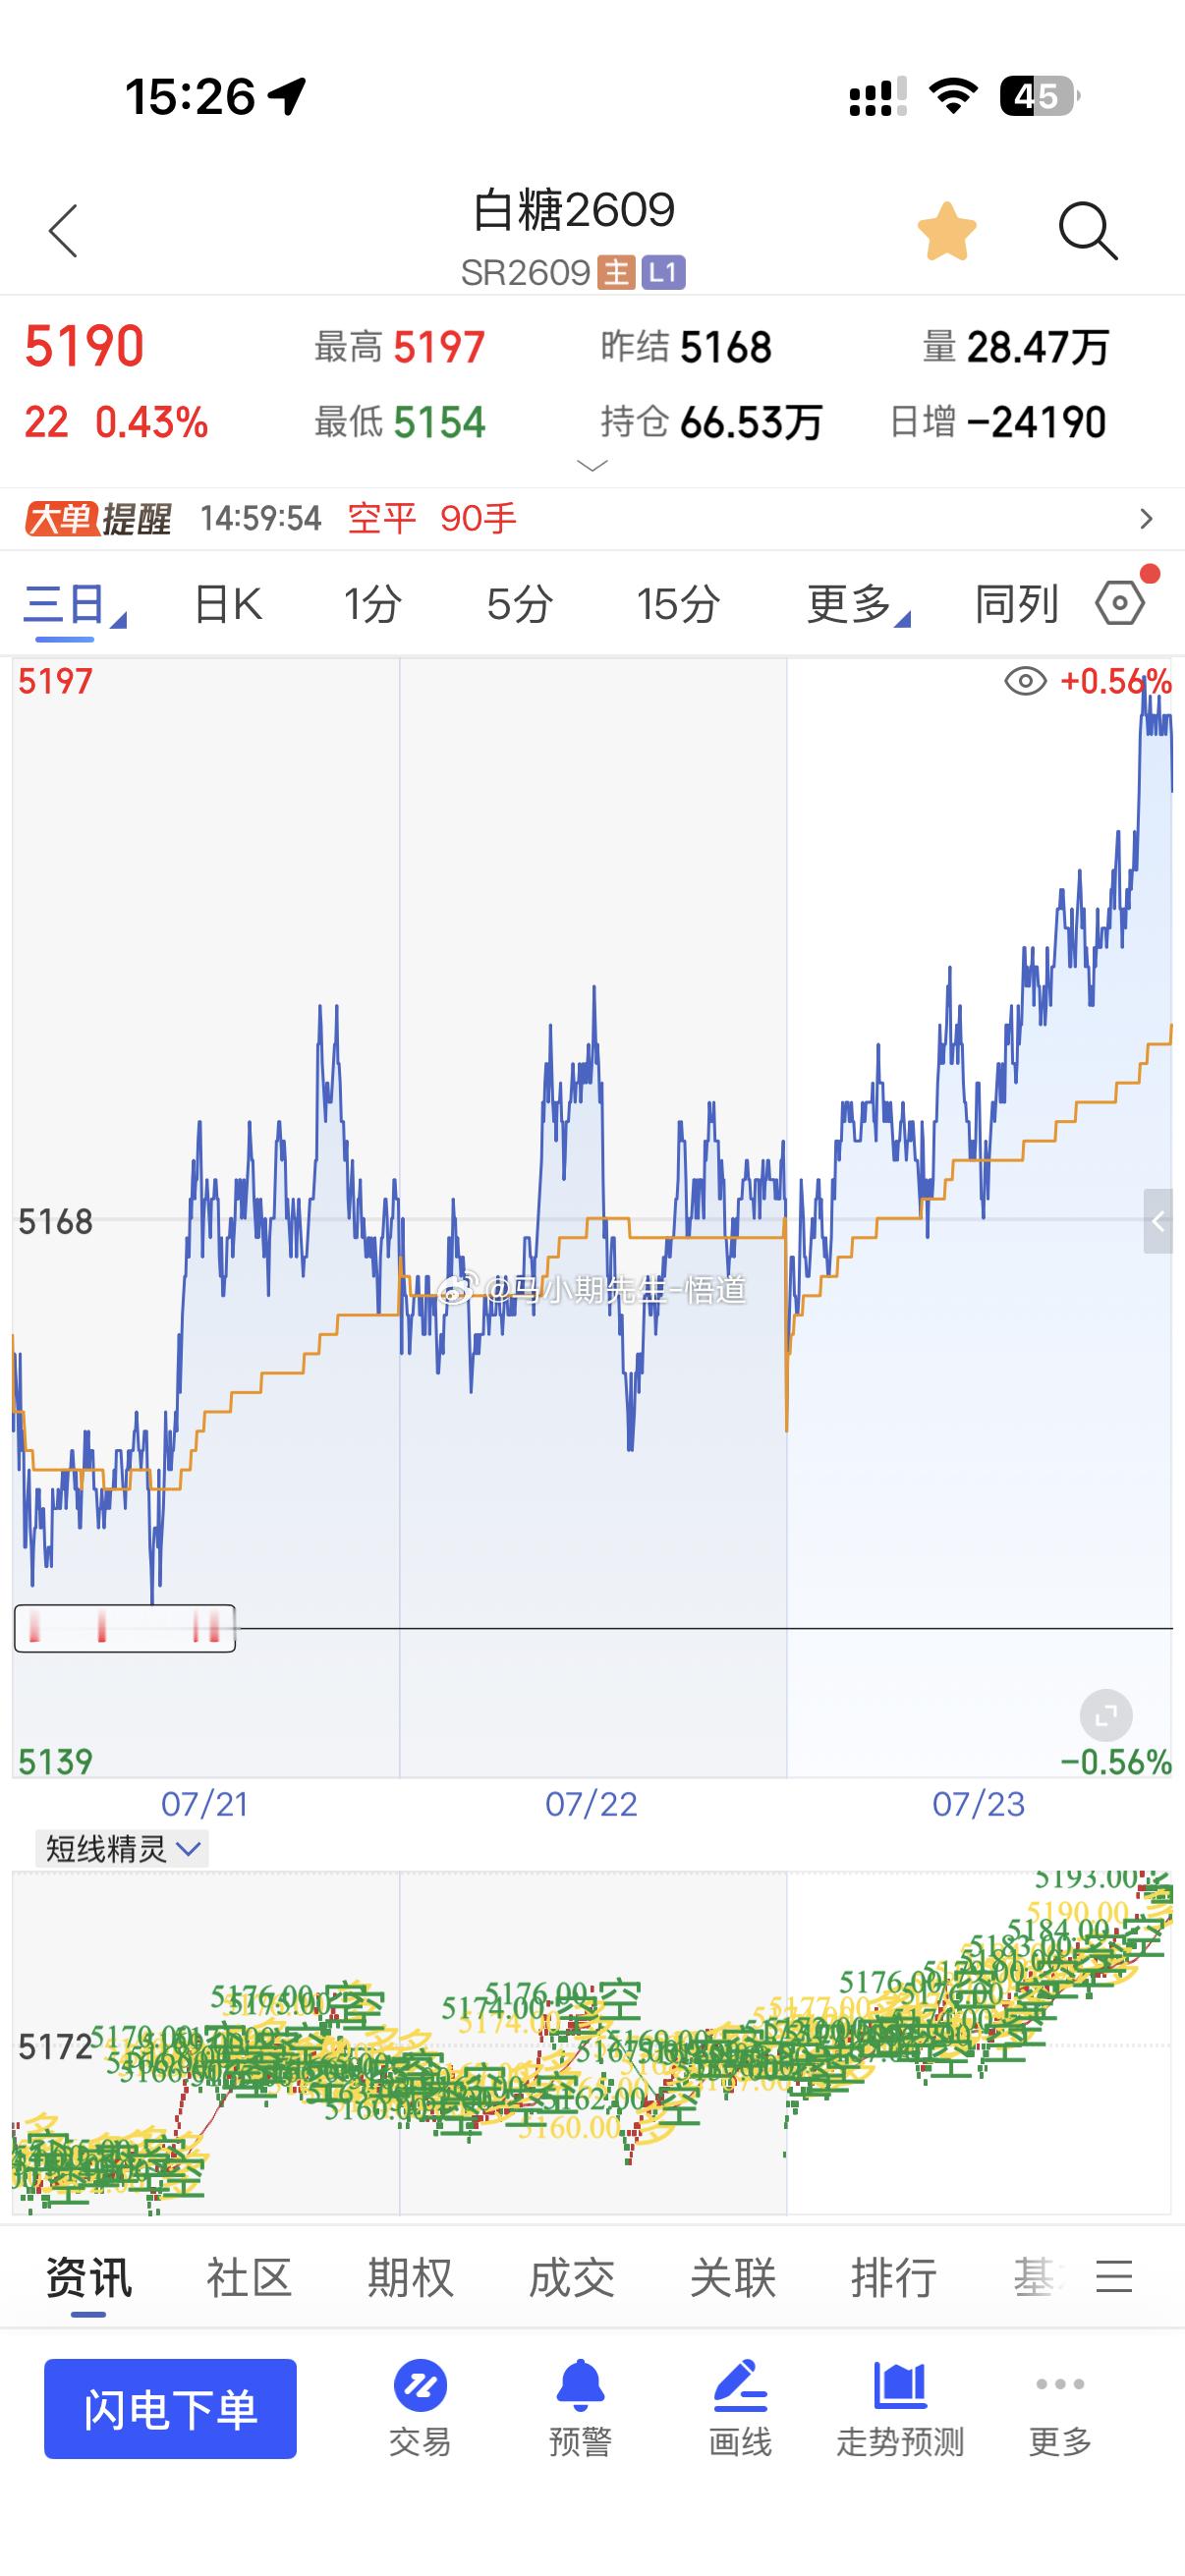Viewport: 1185px width, 2576px height.
Task: Tap the fullscreen expand chart icon
Action: [1106, 1717]
